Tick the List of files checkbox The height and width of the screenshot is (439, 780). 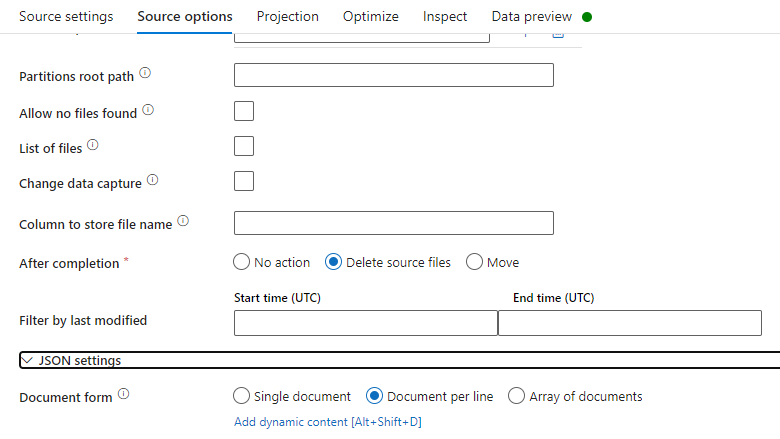pyautogui.click(x=243, y=146)
